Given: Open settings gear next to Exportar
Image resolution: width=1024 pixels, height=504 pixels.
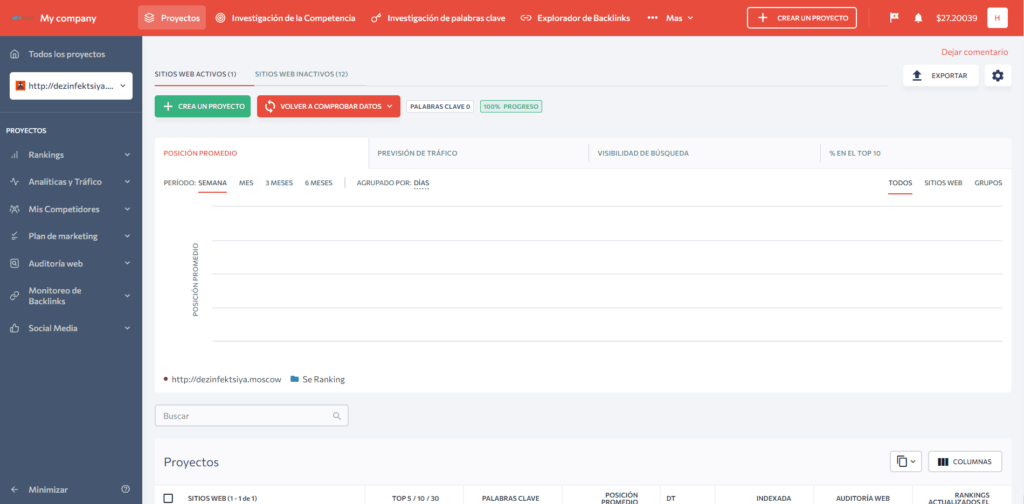Looking at the screenshot, I should [996, 76].
